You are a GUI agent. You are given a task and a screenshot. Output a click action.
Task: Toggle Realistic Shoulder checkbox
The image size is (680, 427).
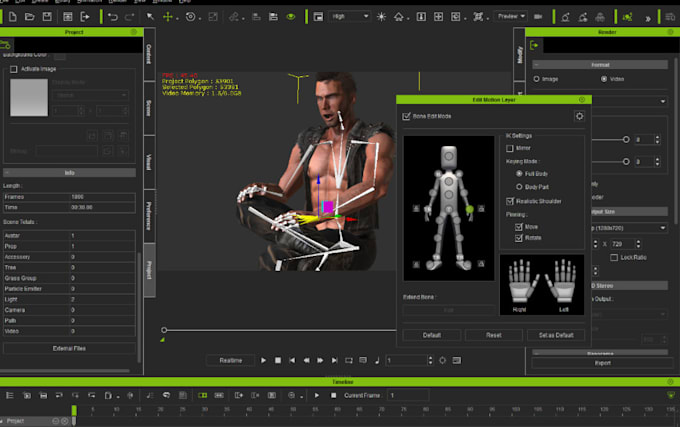tap(510, 201)
